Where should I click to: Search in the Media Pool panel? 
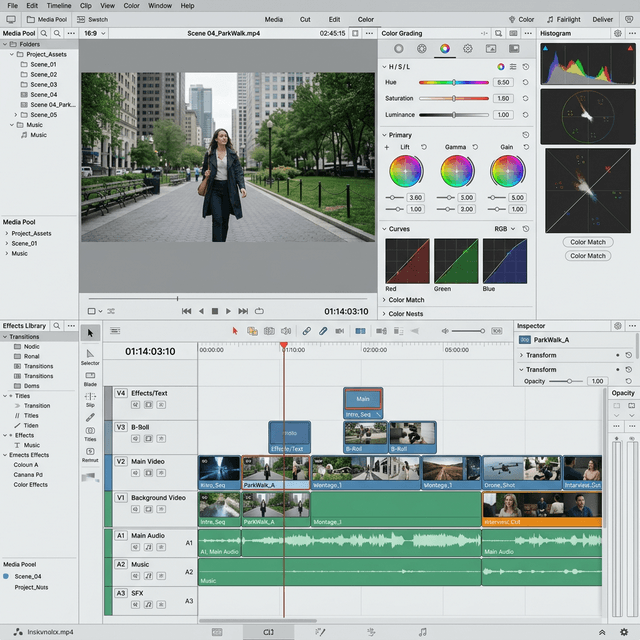point(44,33)
